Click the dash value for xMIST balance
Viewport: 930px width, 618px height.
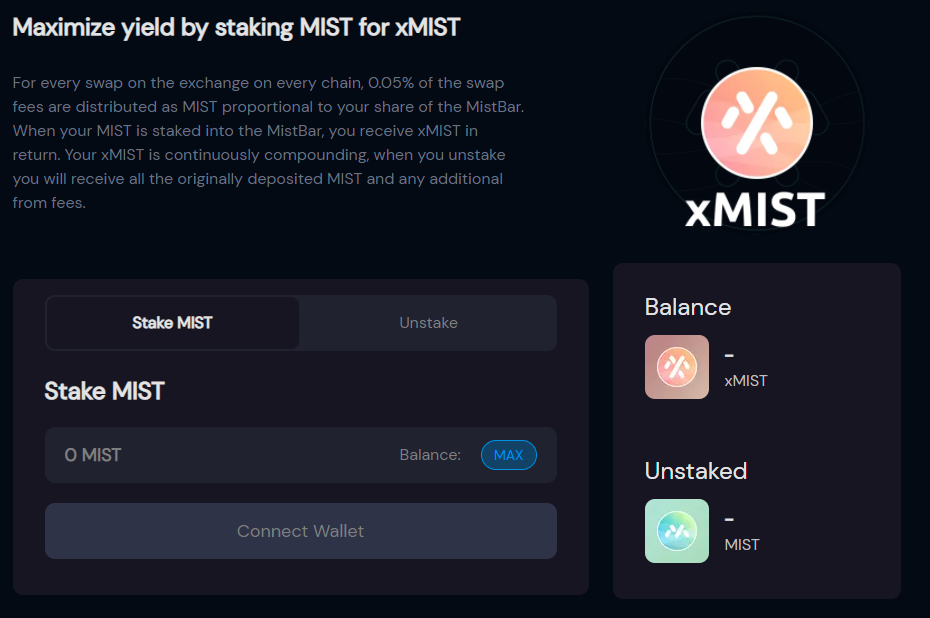point(730,355)
